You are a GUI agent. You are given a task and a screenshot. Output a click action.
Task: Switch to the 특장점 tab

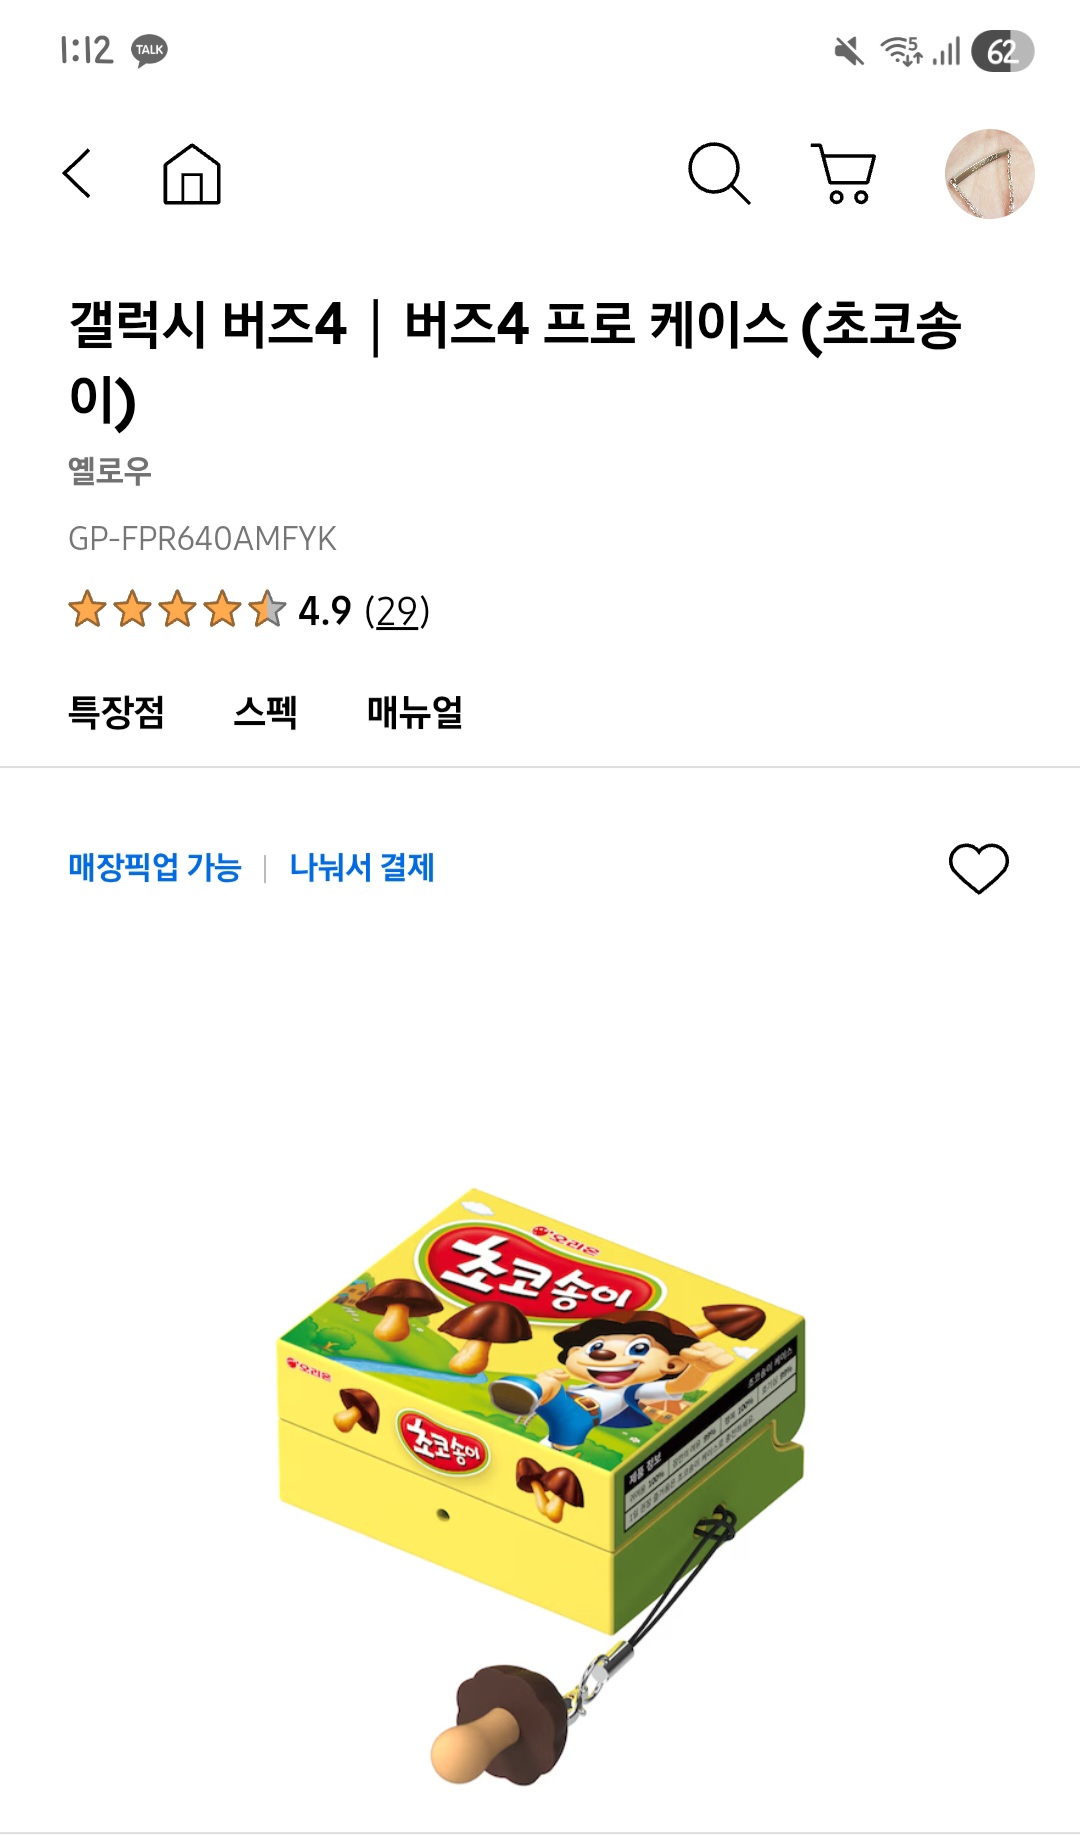point(116,712)
